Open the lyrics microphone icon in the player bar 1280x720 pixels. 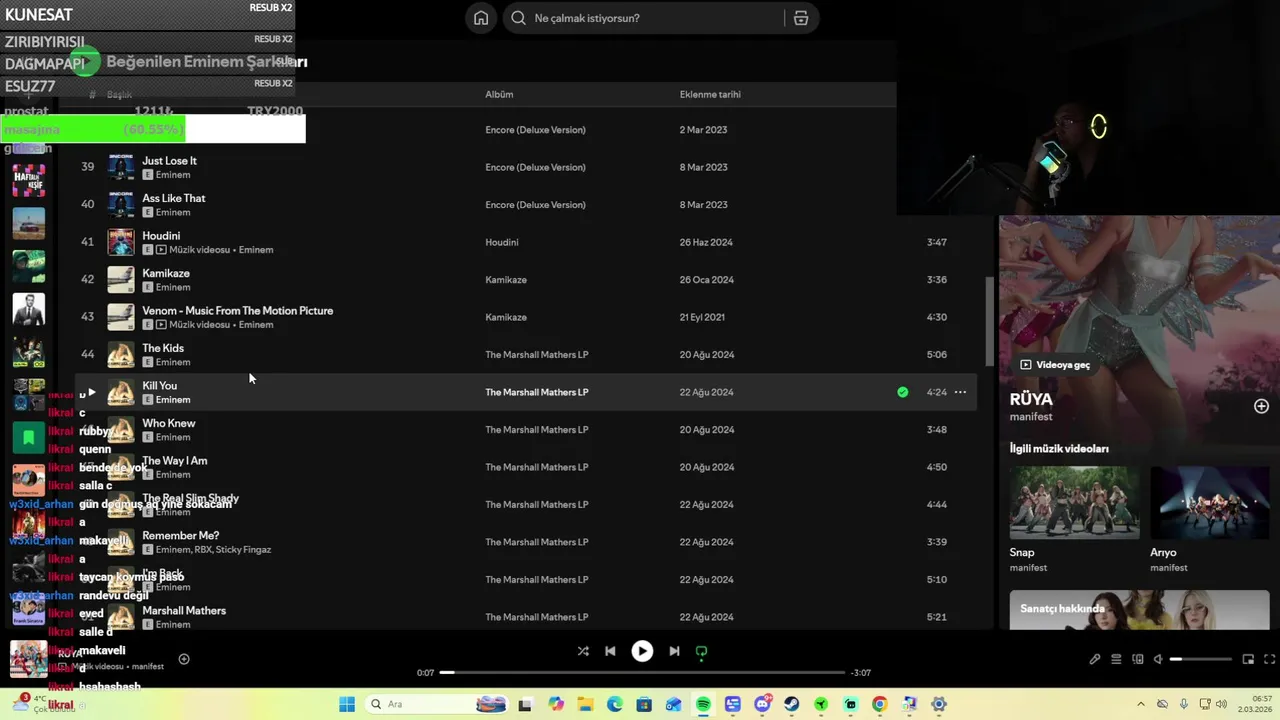tap(1095, 659)
